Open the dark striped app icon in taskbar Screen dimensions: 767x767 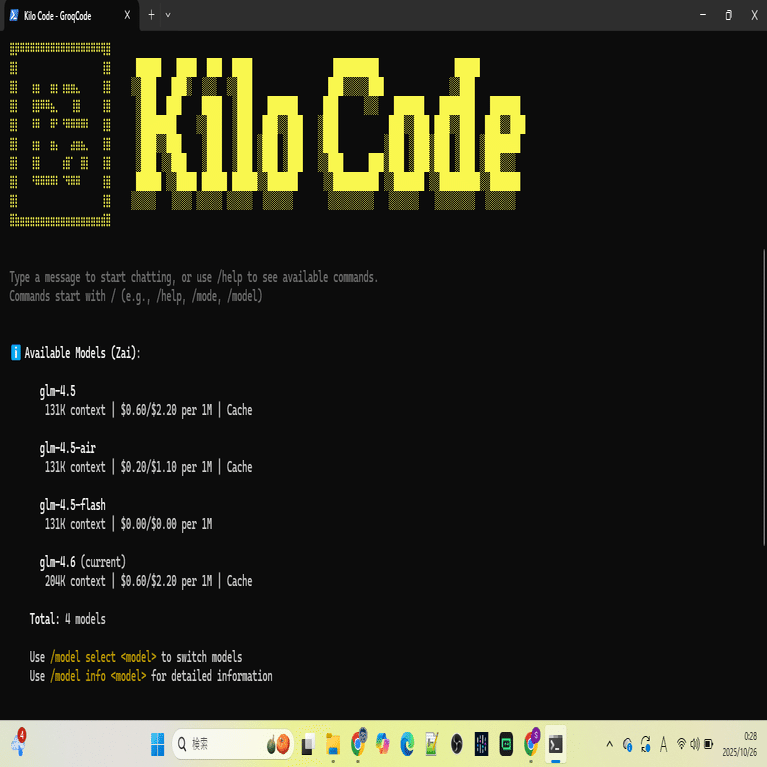[x=481, y=744]
